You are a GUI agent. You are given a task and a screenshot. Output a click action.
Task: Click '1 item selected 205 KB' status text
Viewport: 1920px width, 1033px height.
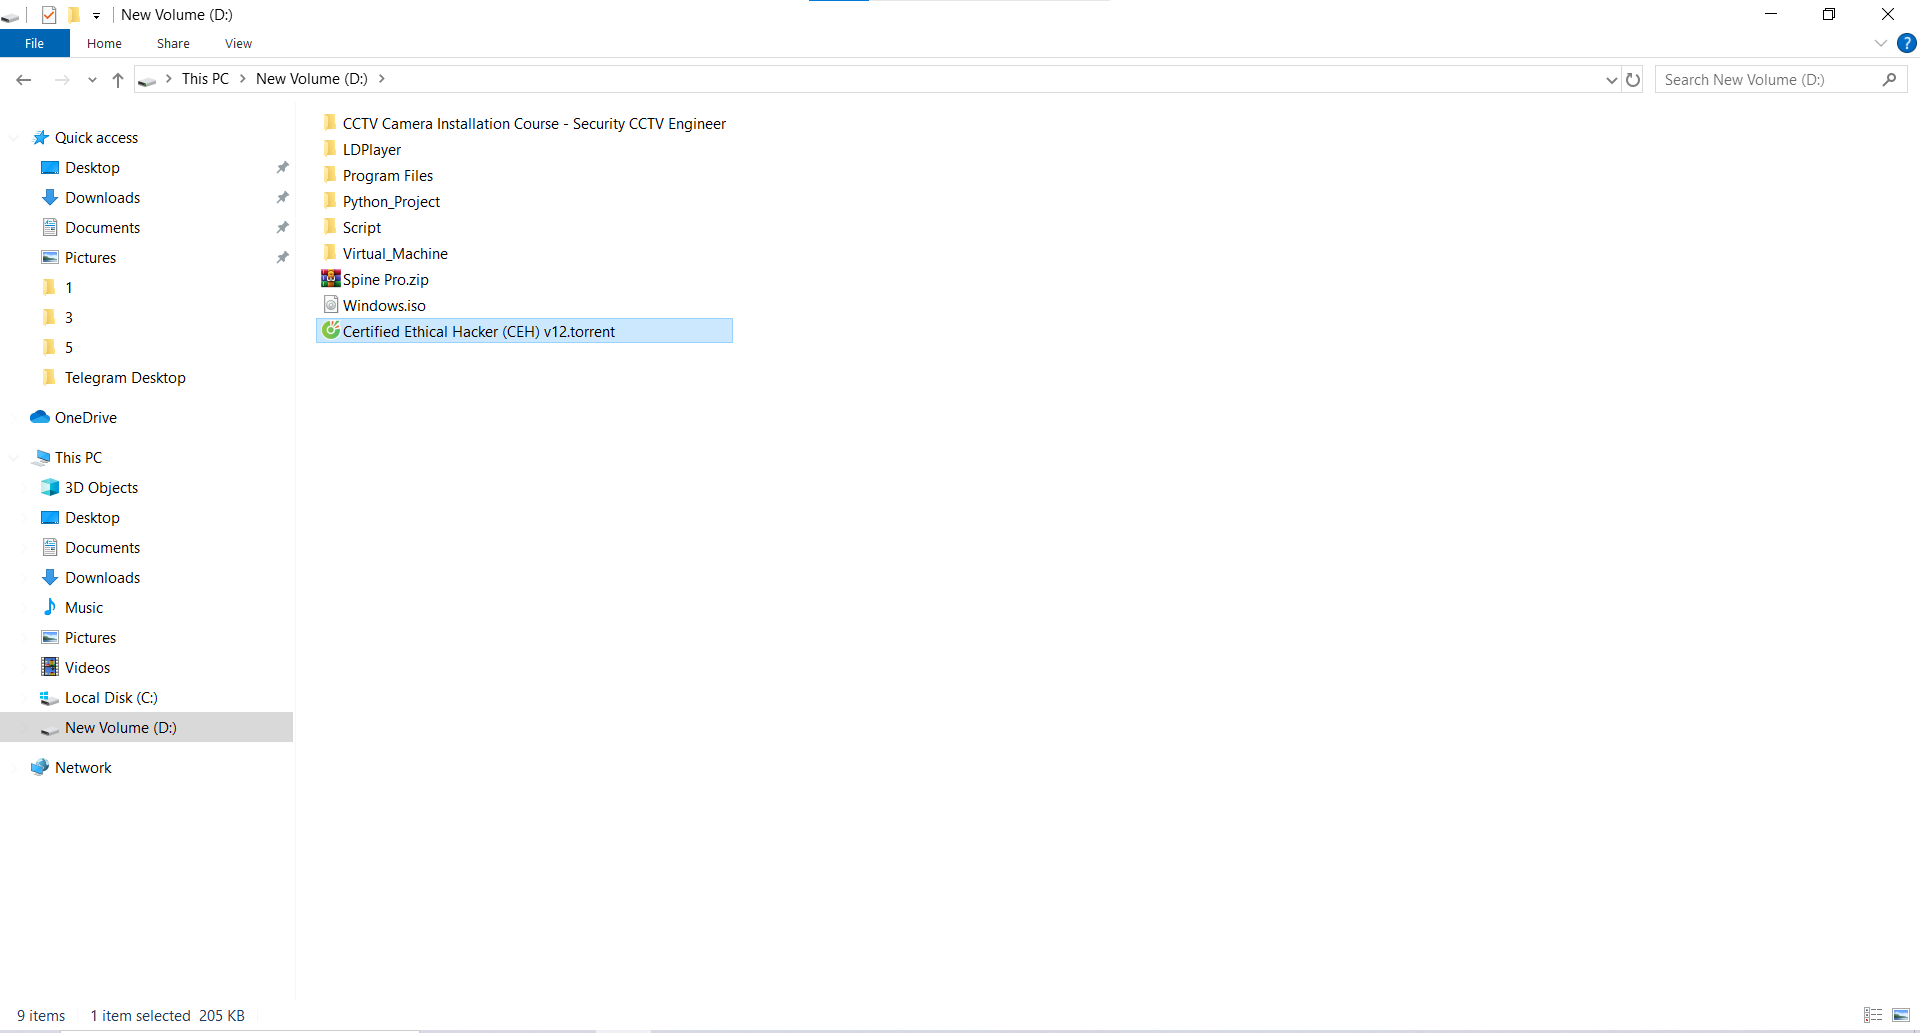click(x=167, y=1015)
